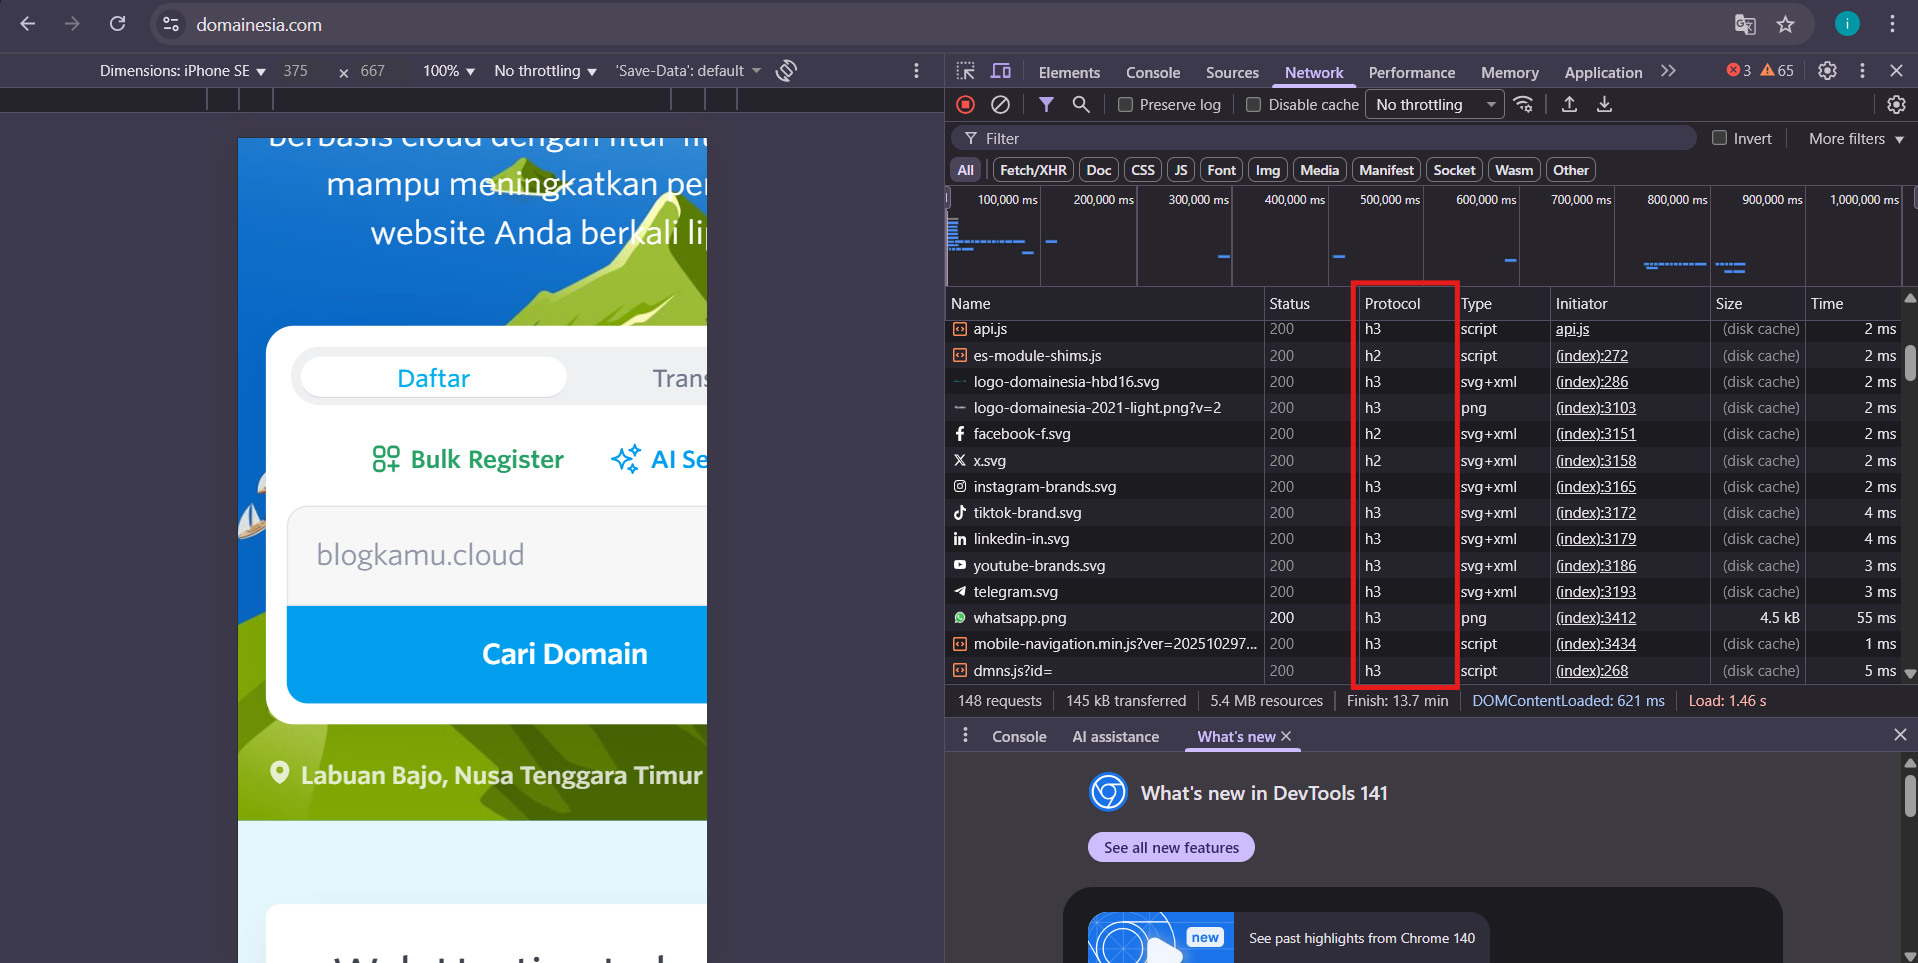Open Network panel throttling dropdown

[1435, 104]
